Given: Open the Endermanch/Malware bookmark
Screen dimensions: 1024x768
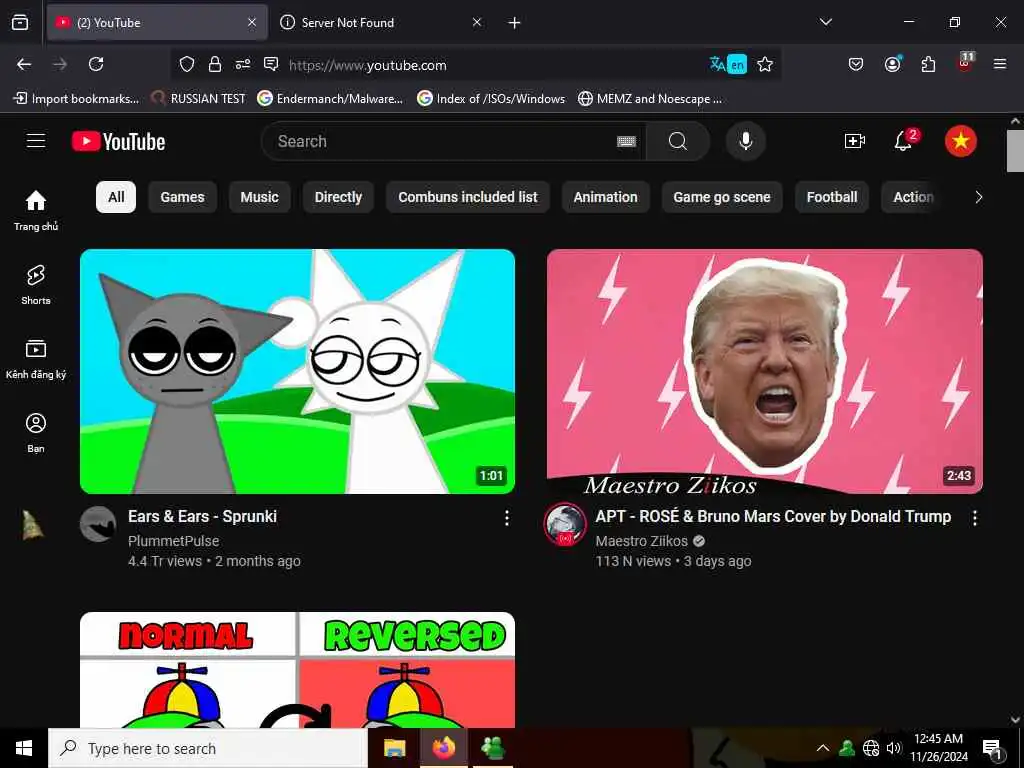Looking at the screenshot, I should coord(330,99).
